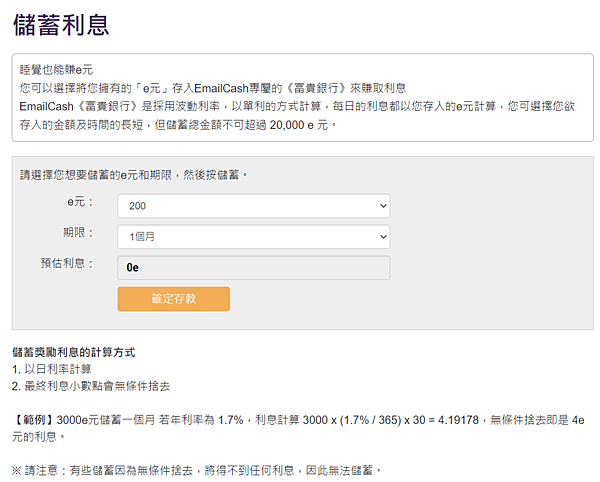The height and width of the screenshot is (482, 600).
Task: Click the orange 確定存款 button
Action: [174, 299]
